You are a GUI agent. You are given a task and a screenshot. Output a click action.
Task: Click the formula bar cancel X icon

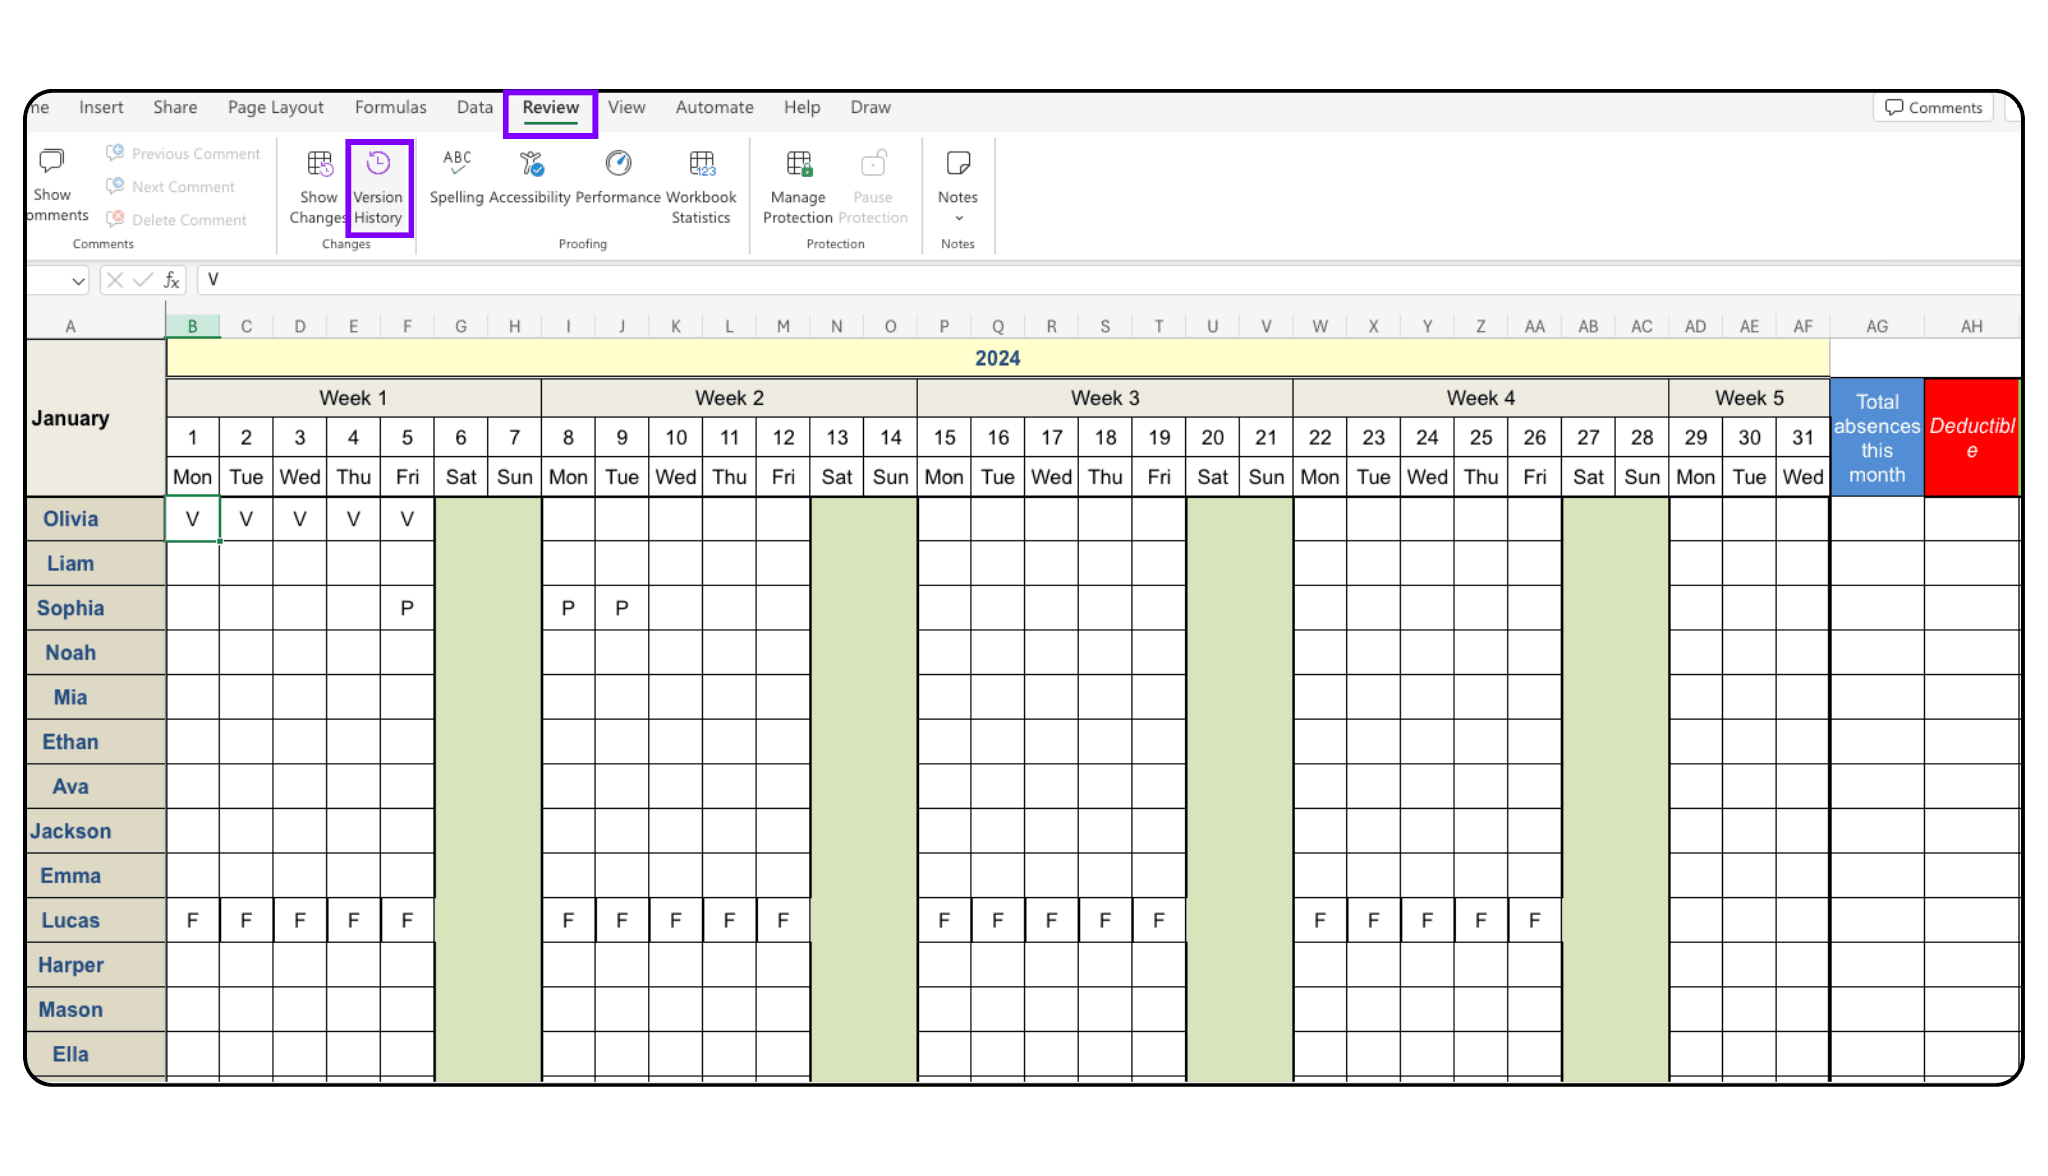pyautogui.click(x=115, y=280)
